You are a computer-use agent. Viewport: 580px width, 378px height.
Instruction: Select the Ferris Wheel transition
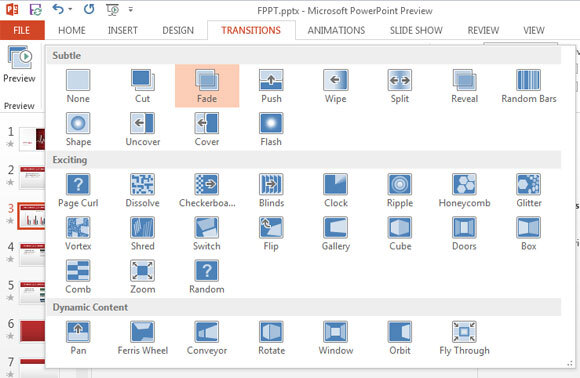coord(142,338)
